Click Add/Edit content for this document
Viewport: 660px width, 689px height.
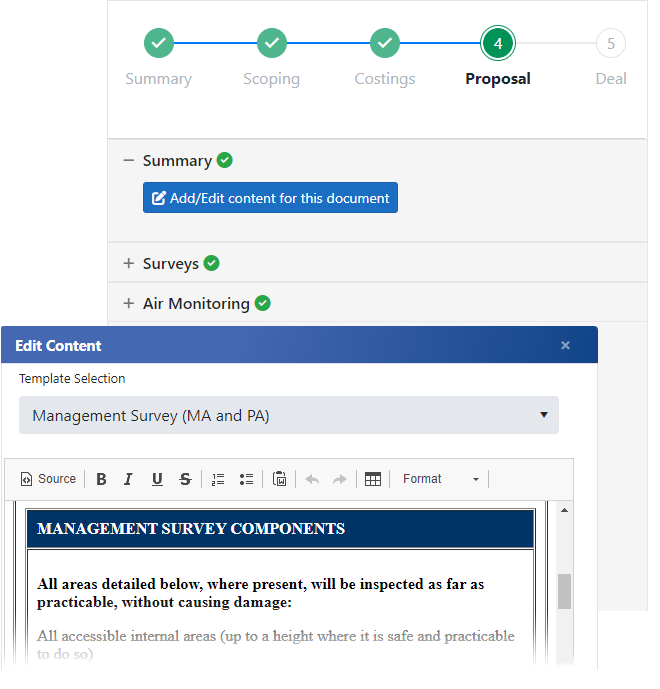coord(270,198)
